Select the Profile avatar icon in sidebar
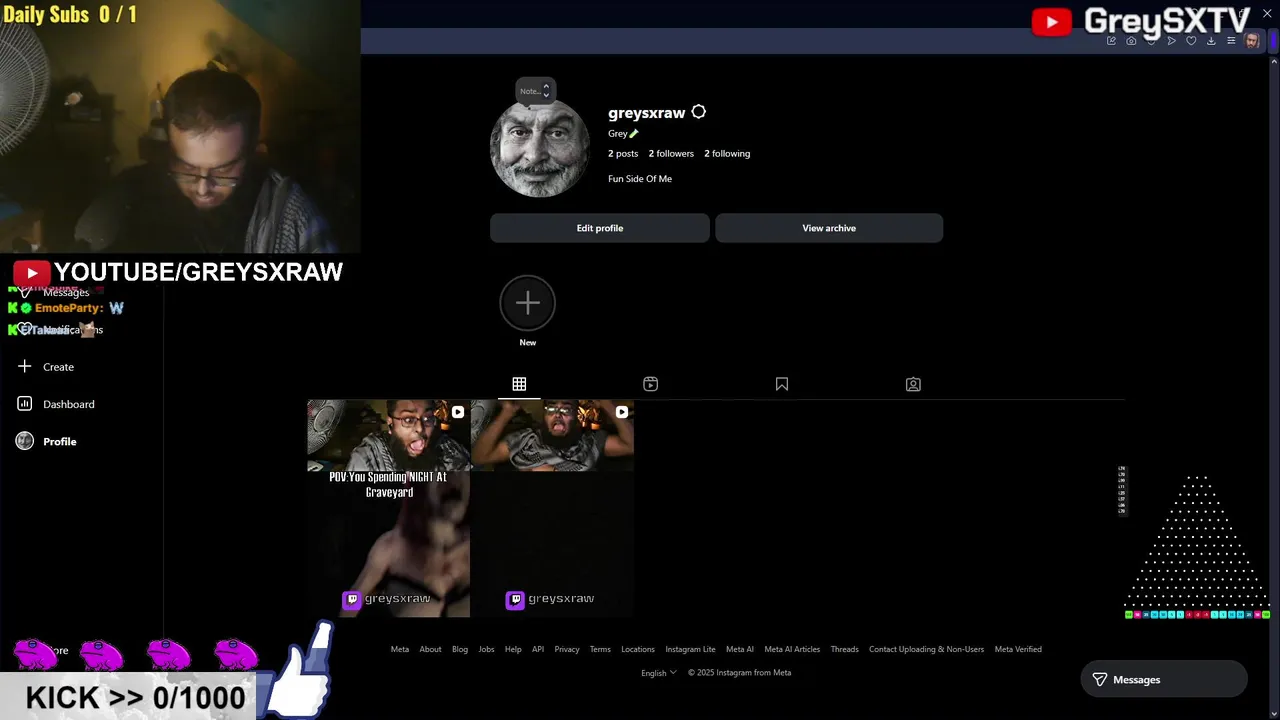The height and width of the screenshot is (720, 1280). tap(25, 441)
